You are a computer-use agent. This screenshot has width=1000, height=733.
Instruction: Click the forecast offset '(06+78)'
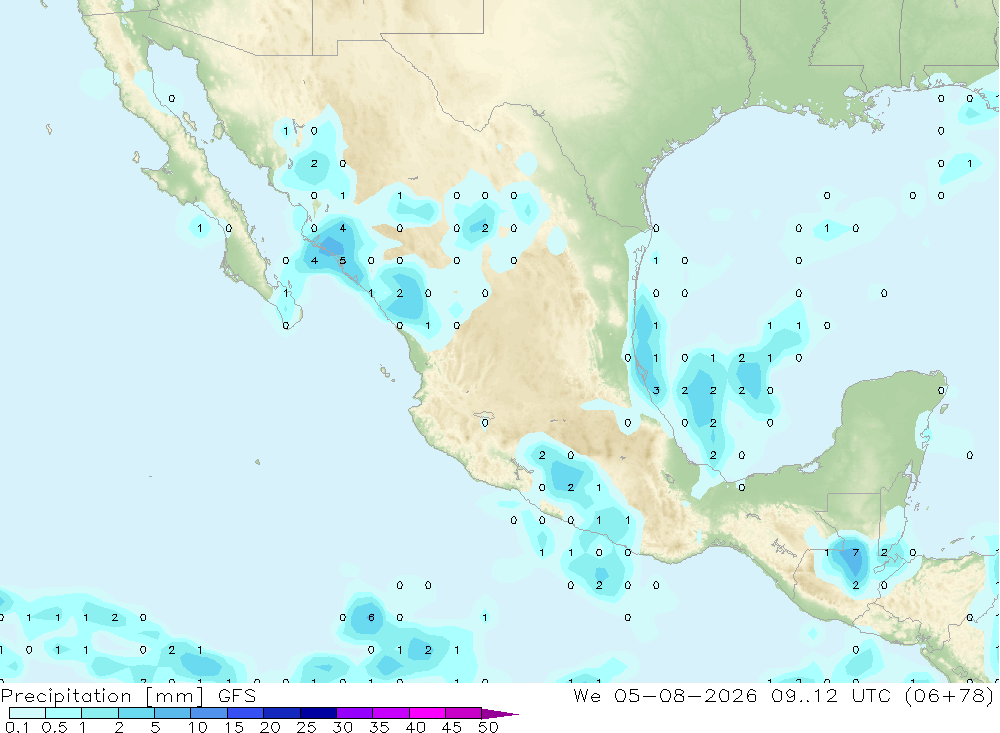[x=949, y=695]
